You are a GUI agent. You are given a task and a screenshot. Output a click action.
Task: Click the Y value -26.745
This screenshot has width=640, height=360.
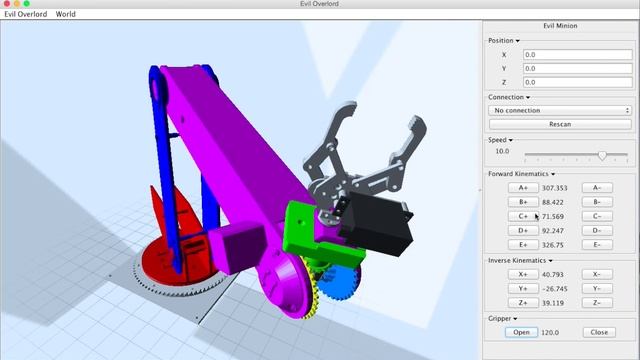554,289
